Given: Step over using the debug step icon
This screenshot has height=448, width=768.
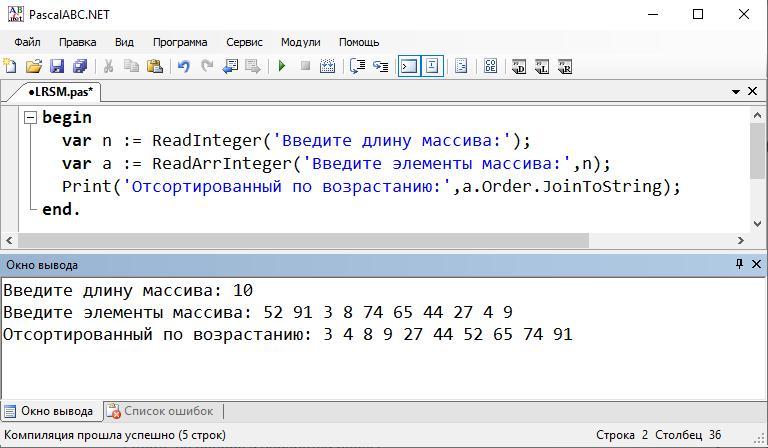Looking at the screenshot, I should [358, 66].
